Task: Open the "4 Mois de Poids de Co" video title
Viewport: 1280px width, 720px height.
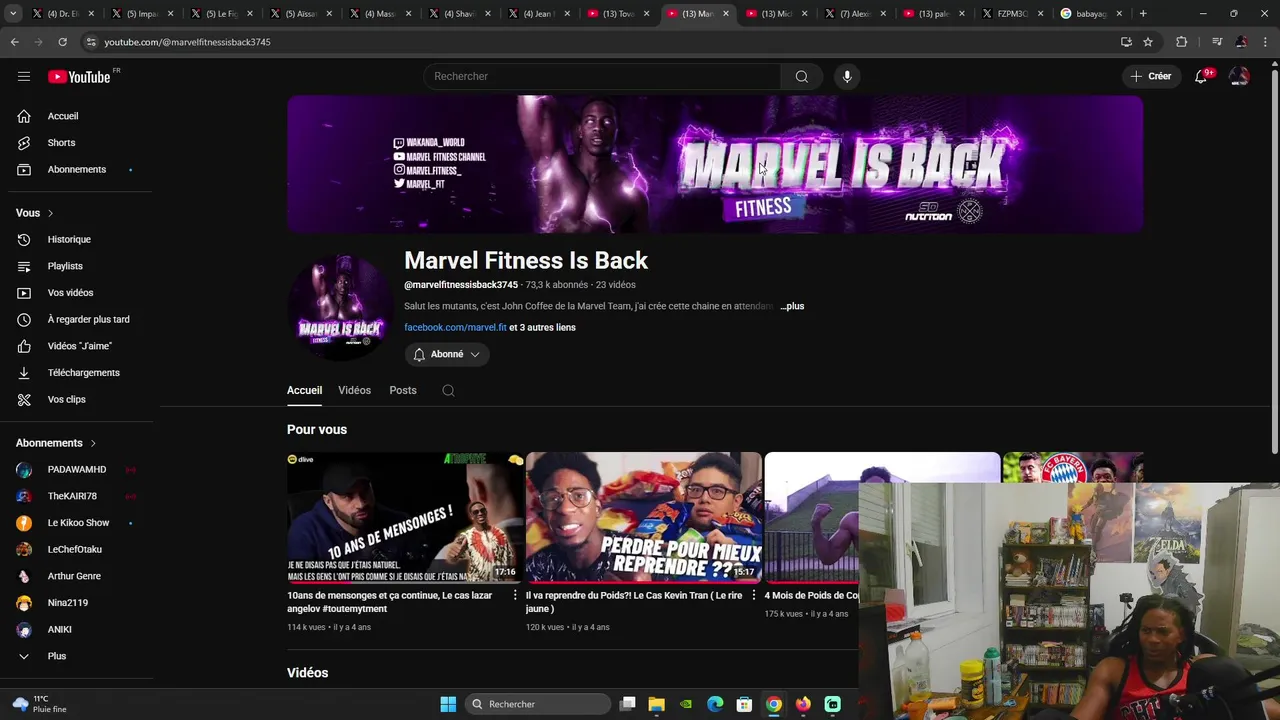Action: tap(811, 595)
